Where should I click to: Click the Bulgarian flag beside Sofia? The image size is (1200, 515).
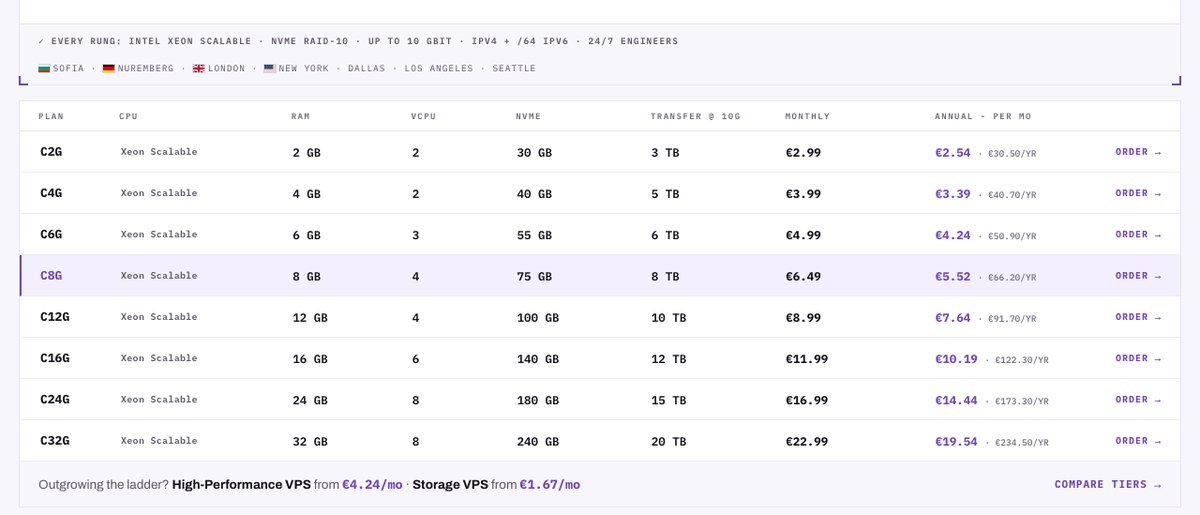coord(44,68)
